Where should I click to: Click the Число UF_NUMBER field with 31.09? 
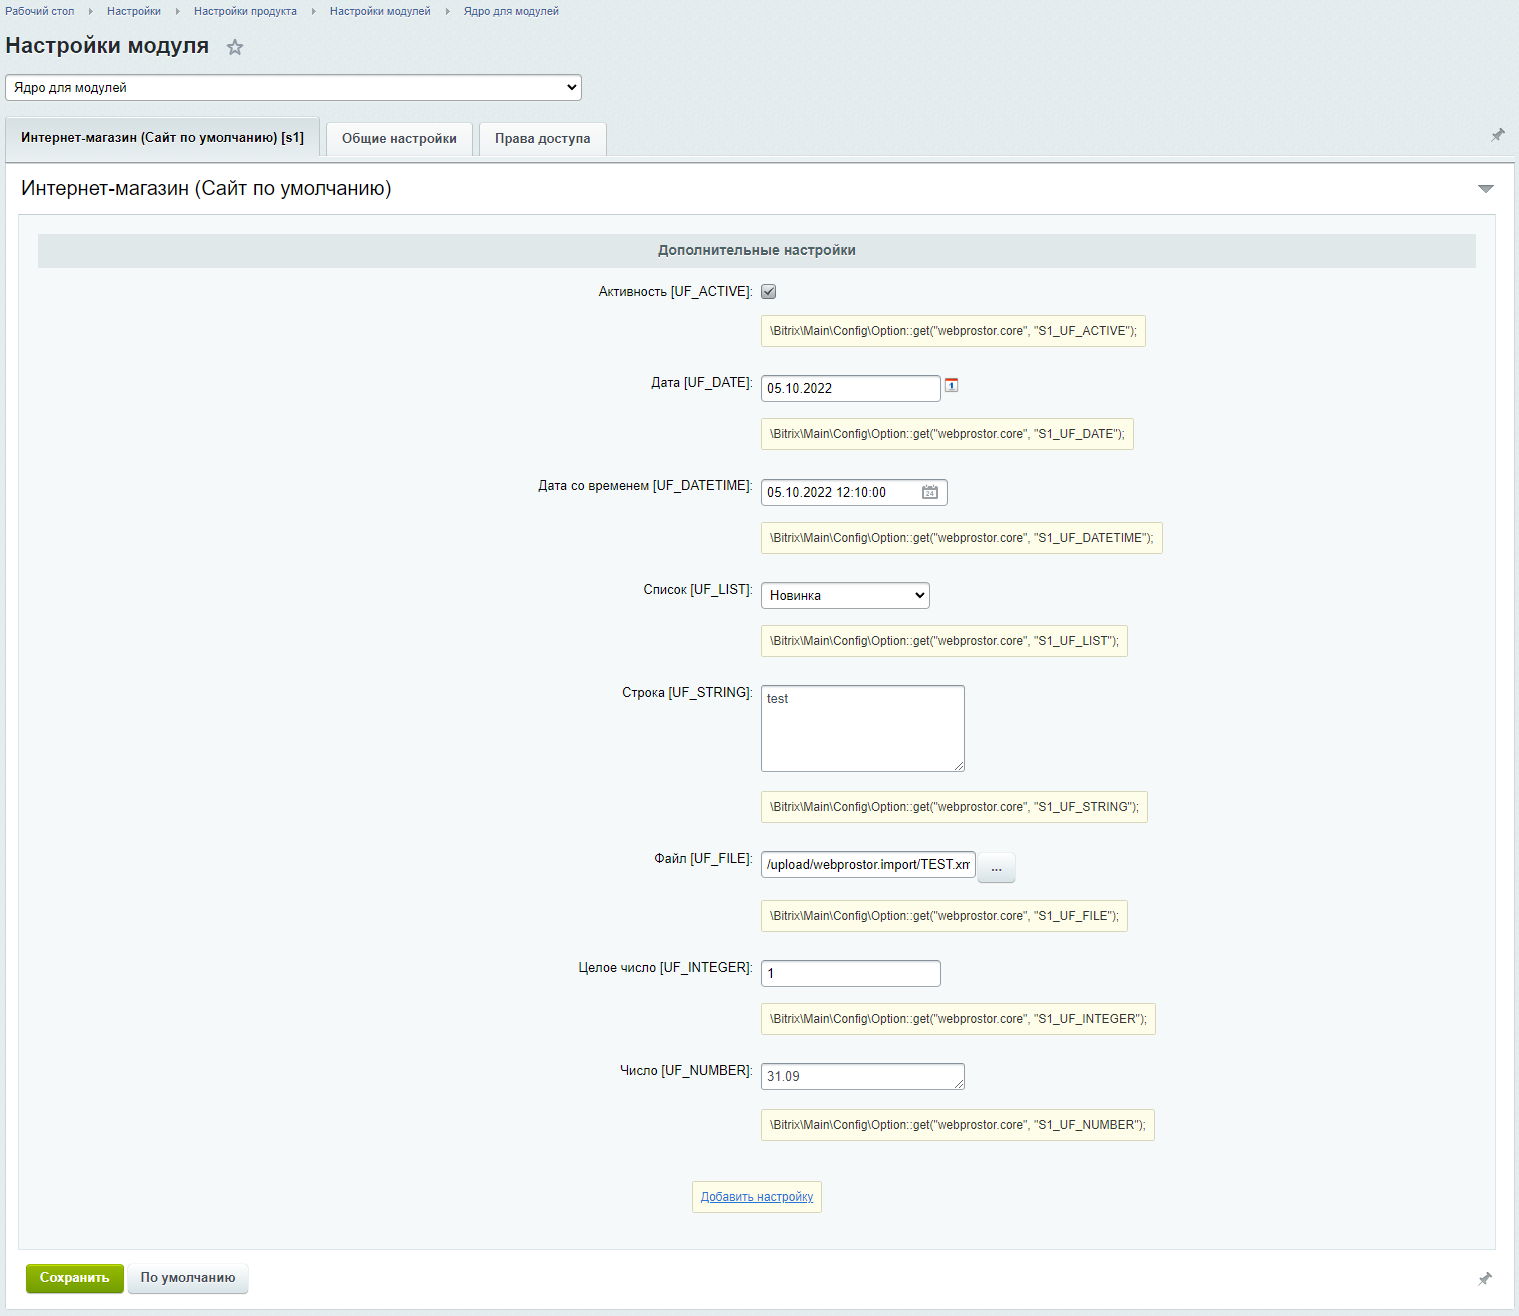click(x=863, y=1076)
